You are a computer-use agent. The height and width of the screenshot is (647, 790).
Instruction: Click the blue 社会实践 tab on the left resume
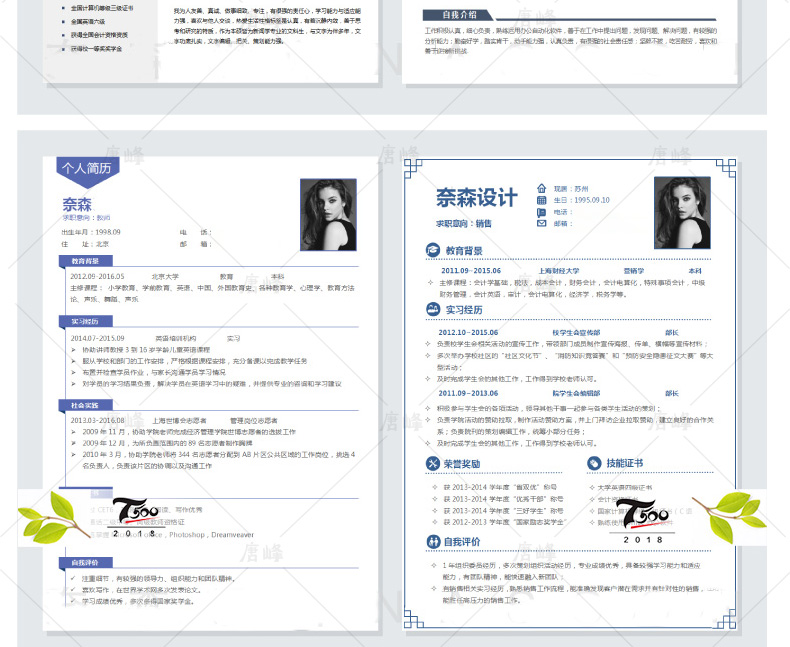point(85,405)
